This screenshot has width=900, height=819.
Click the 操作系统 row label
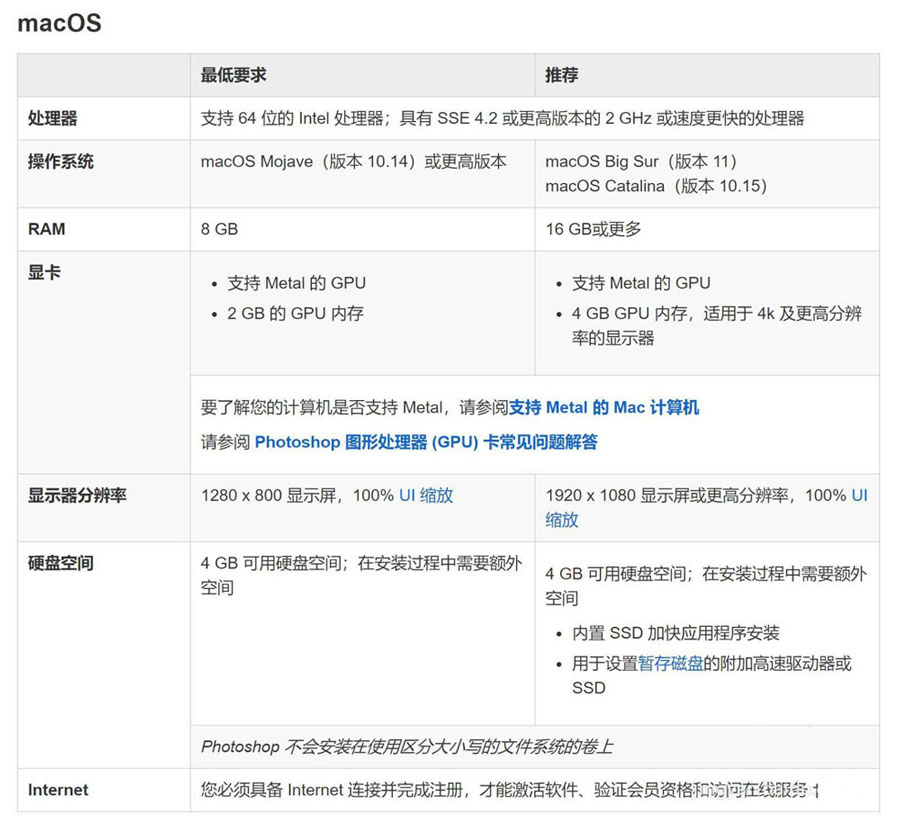click(61, 161)
